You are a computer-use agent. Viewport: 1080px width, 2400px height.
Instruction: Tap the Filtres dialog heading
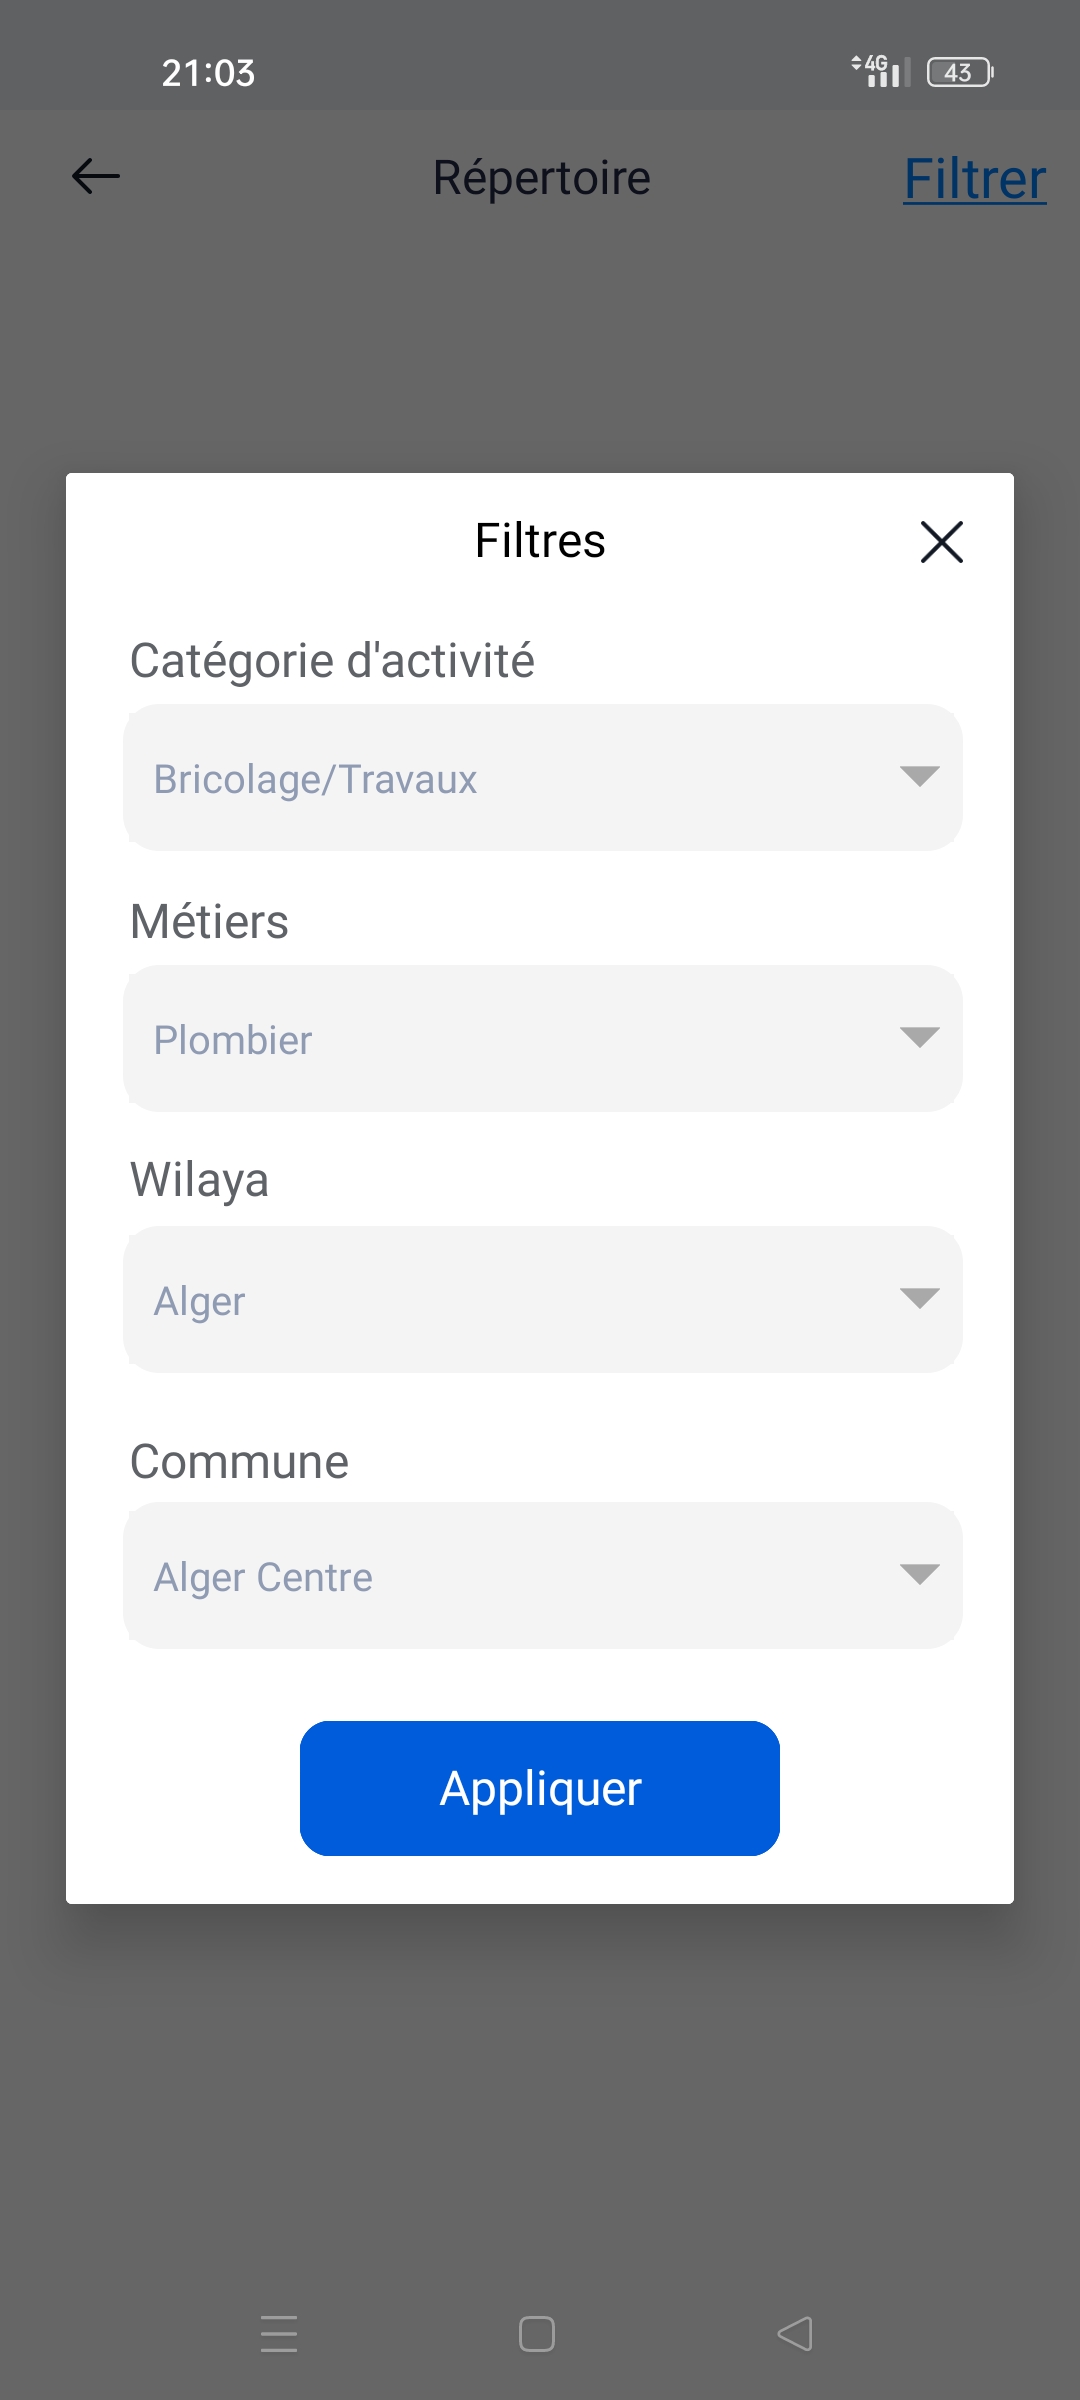(x=540, y=541)
